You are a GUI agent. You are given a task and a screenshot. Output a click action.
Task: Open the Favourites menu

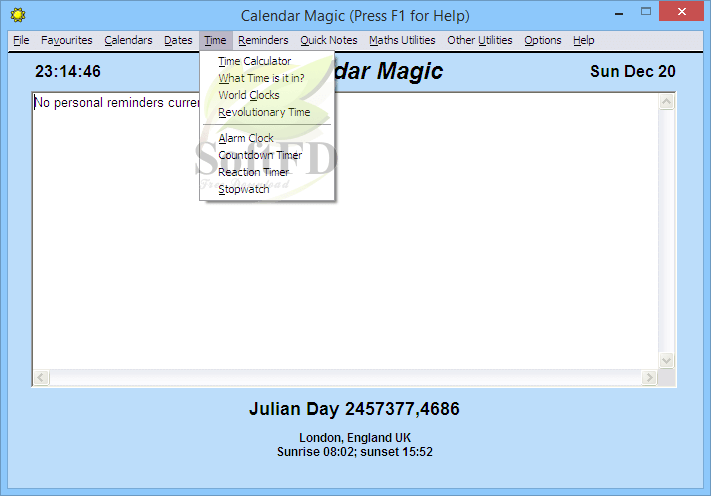[x=67, y=40]
